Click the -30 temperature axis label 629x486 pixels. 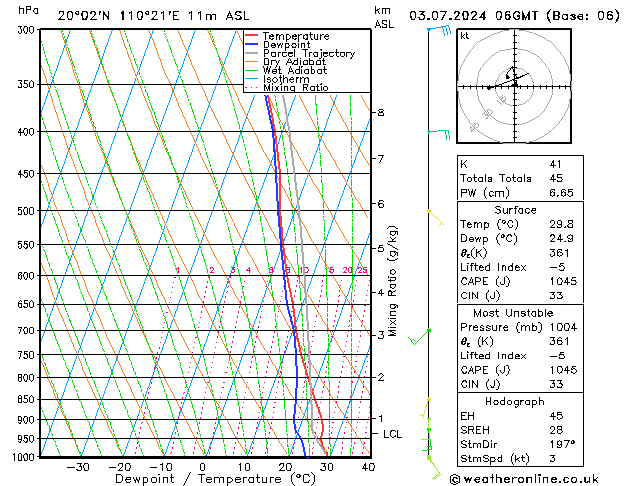(77, 467)
